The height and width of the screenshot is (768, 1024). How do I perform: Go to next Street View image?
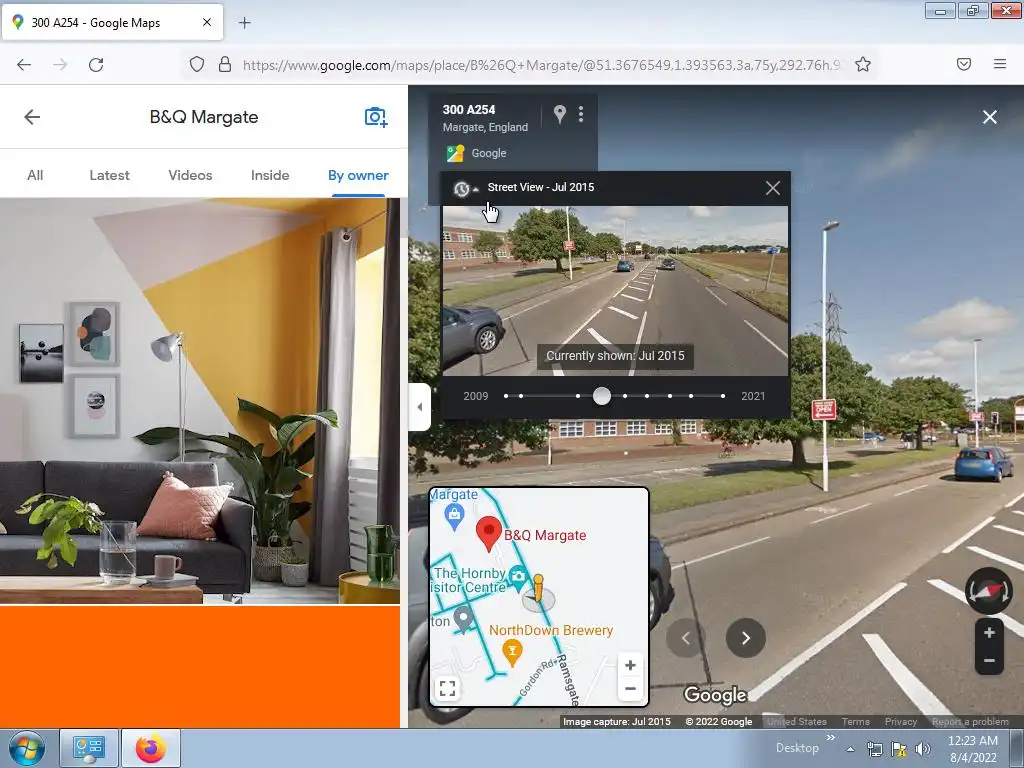745,638
